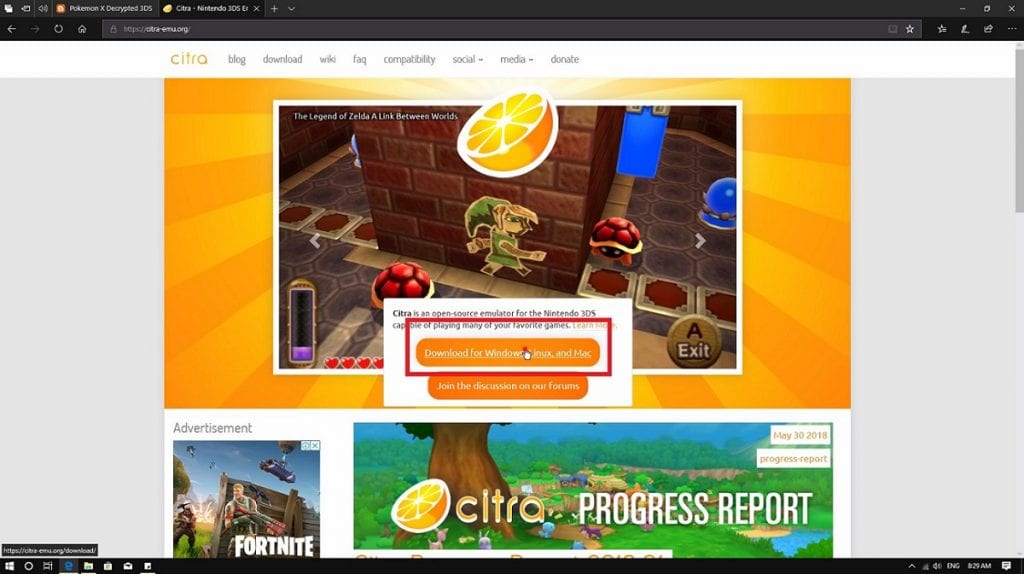Open the browser home page
The image size is (1024, 574).
click(82, 29)
